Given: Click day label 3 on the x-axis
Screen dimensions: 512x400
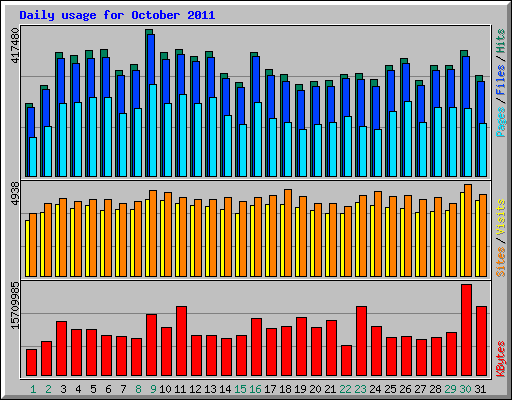Looking at the screenshot, I should [63, 389].
